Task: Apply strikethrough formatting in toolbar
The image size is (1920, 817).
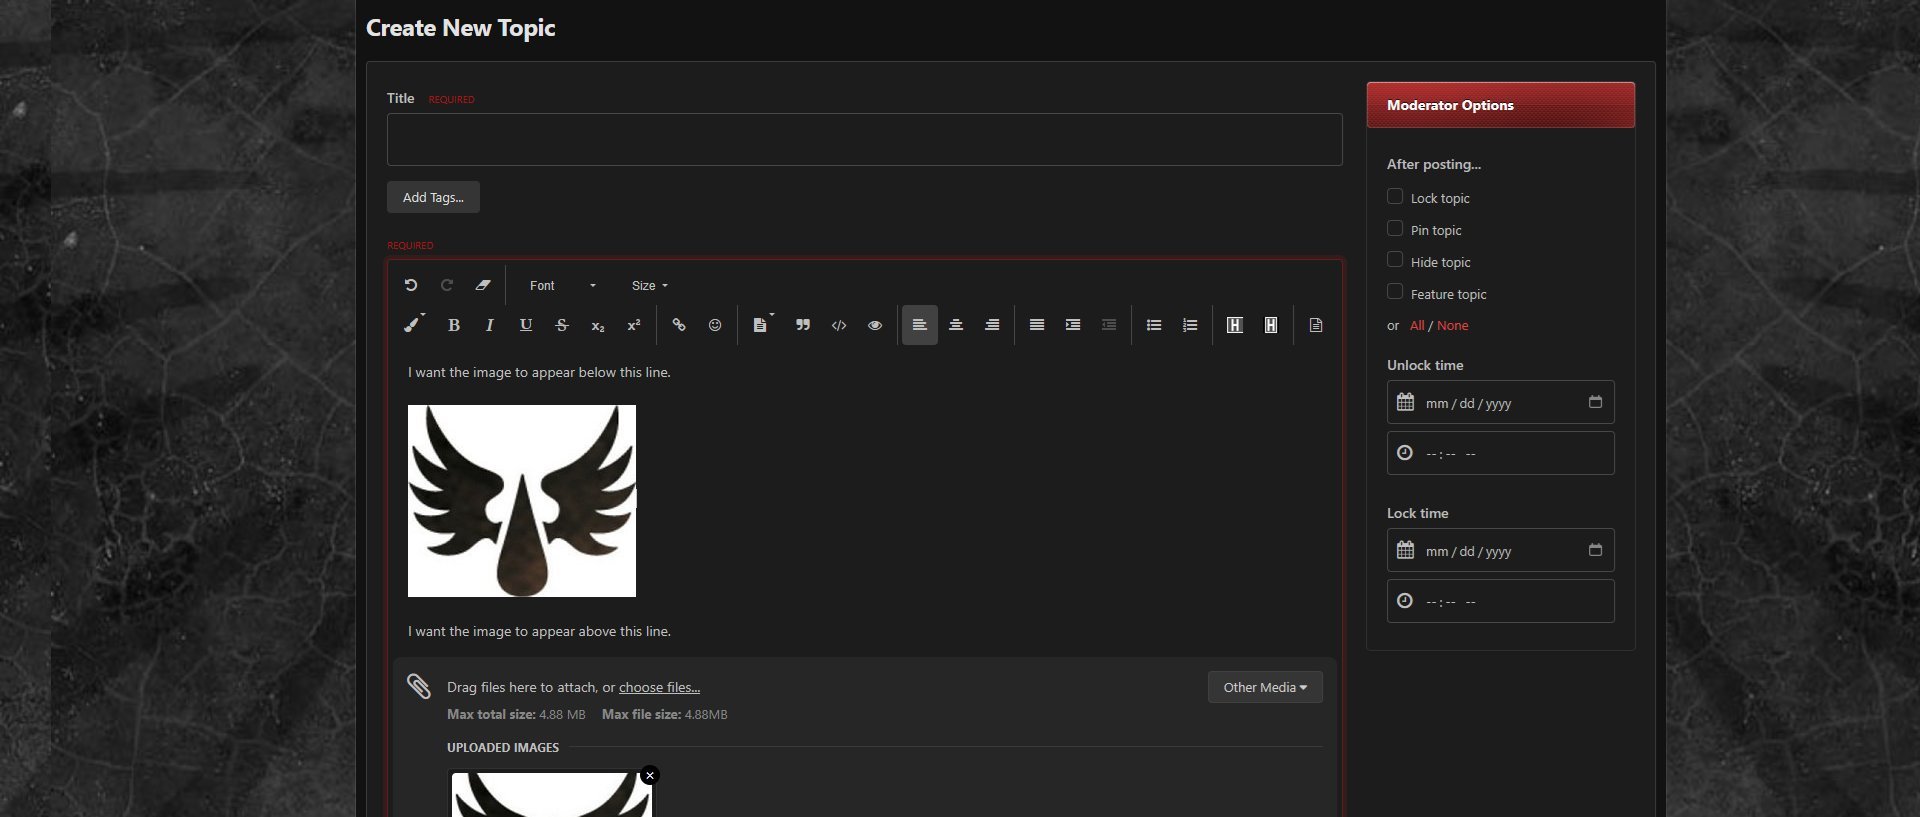Action: [562, 325]
